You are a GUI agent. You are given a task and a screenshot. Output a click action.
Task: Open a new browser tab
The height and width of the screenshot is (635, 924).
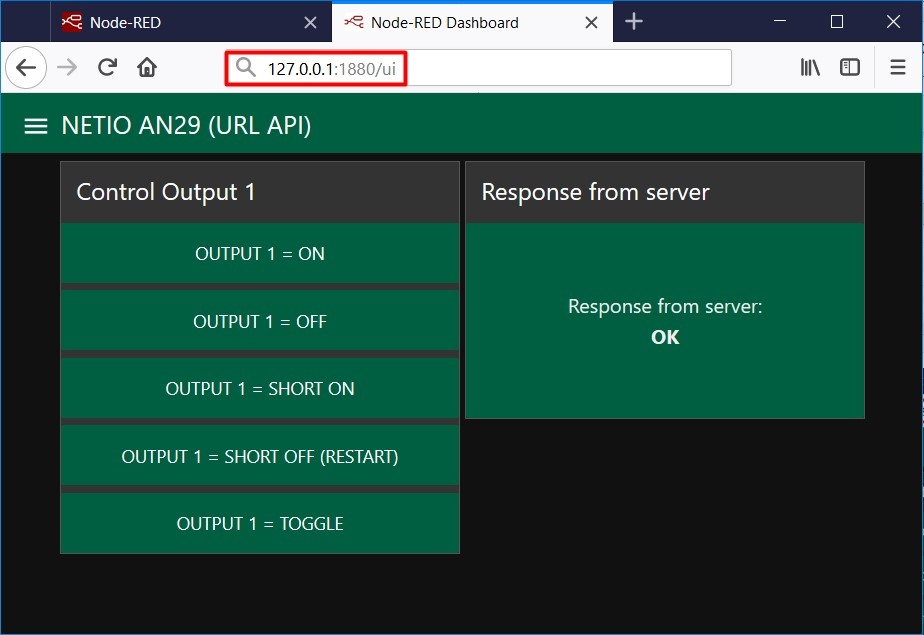(x=633, y=22)
